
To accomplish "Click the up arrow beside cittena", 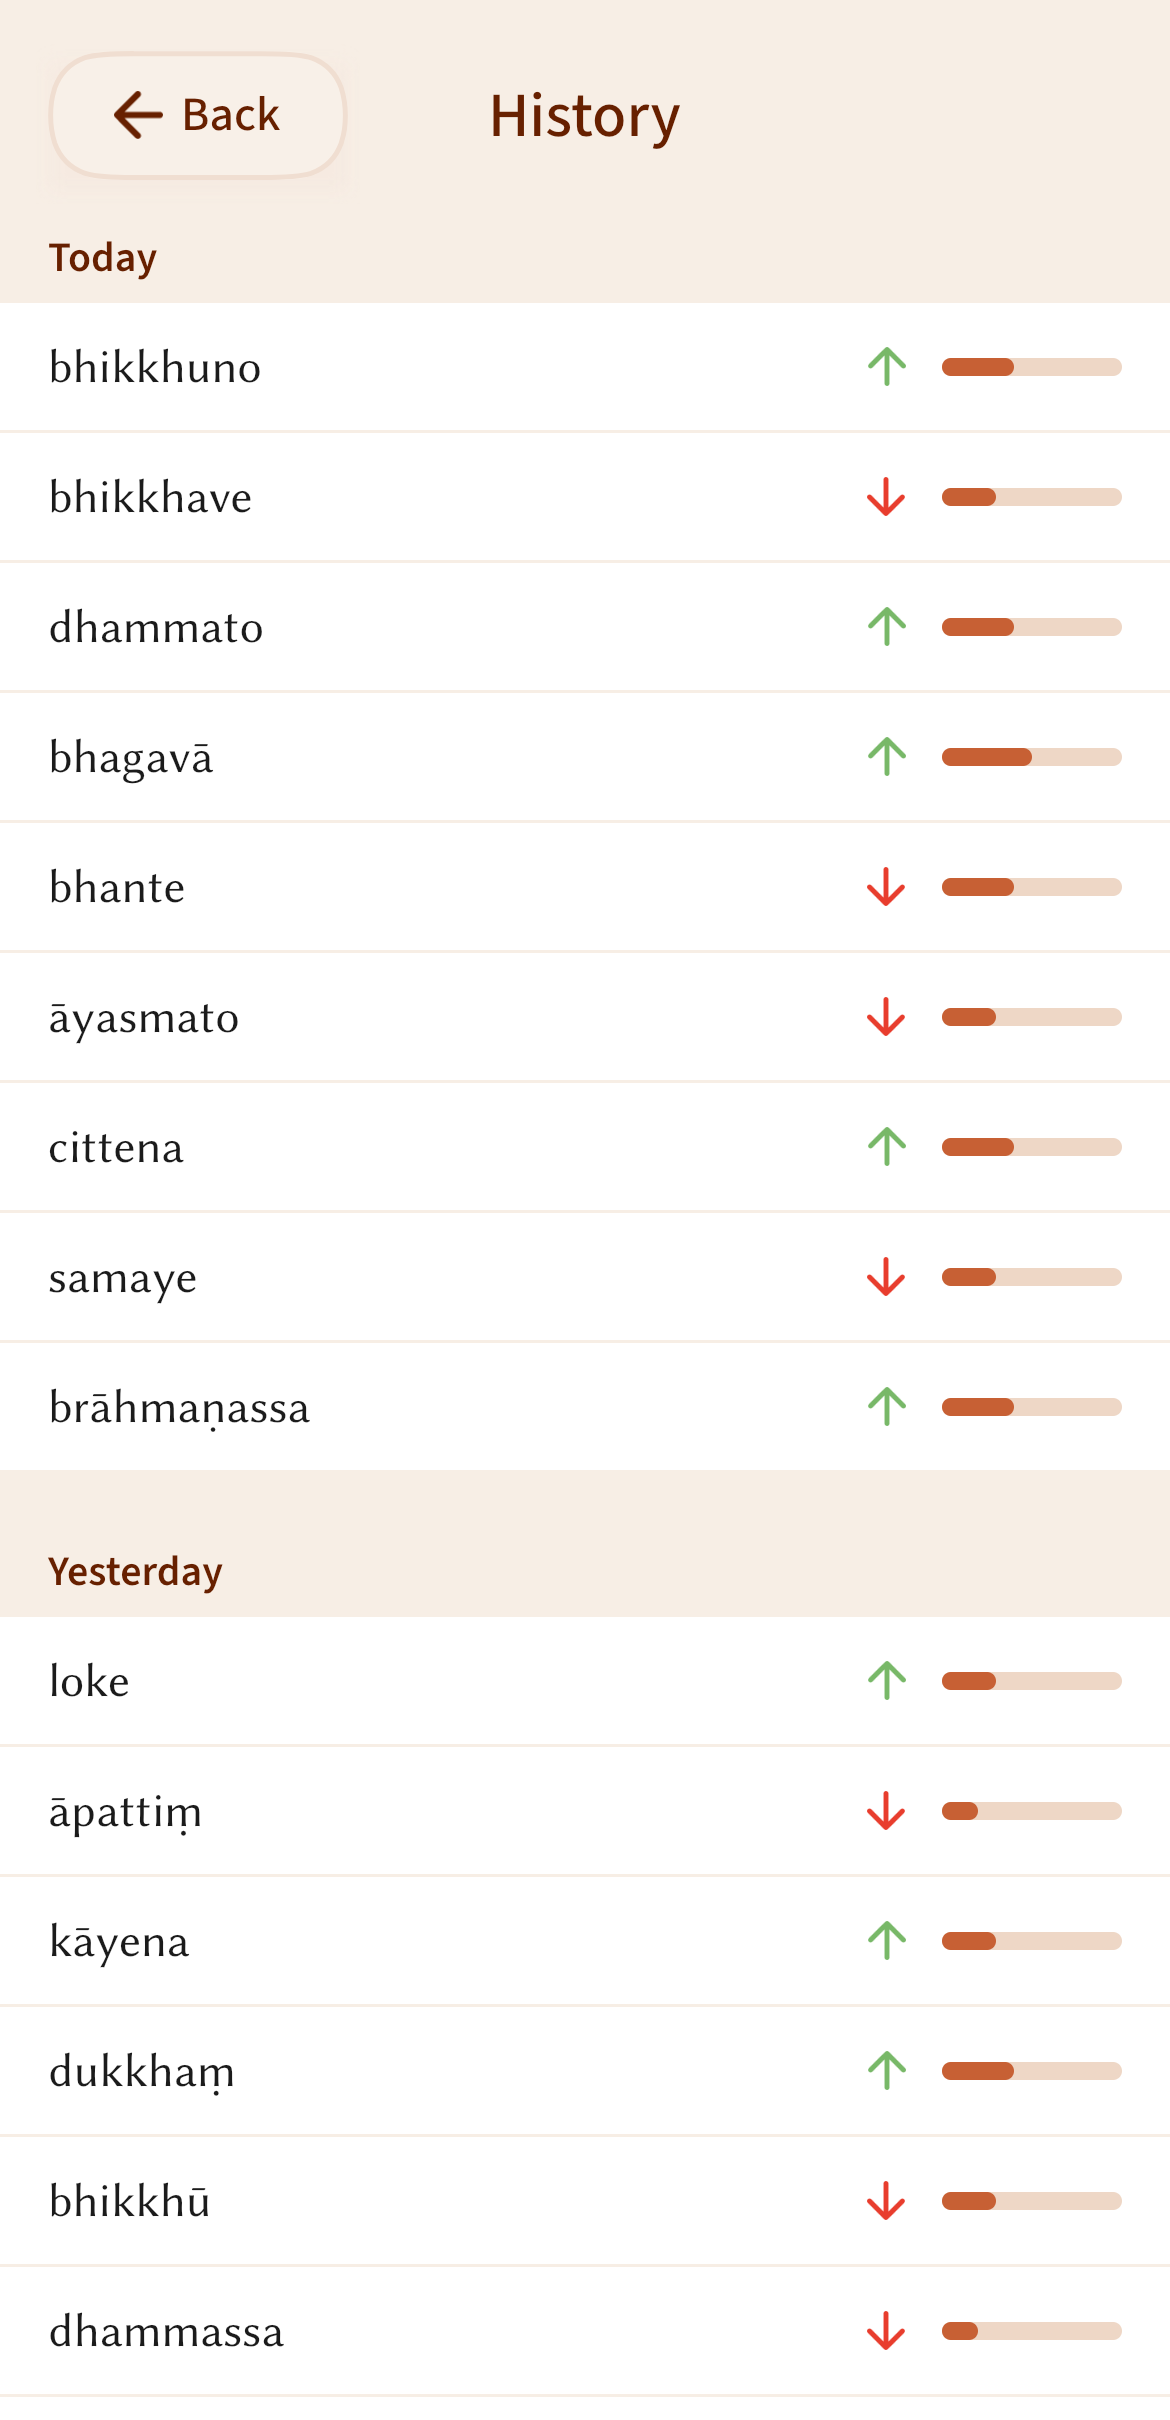I will point(886,1147).
